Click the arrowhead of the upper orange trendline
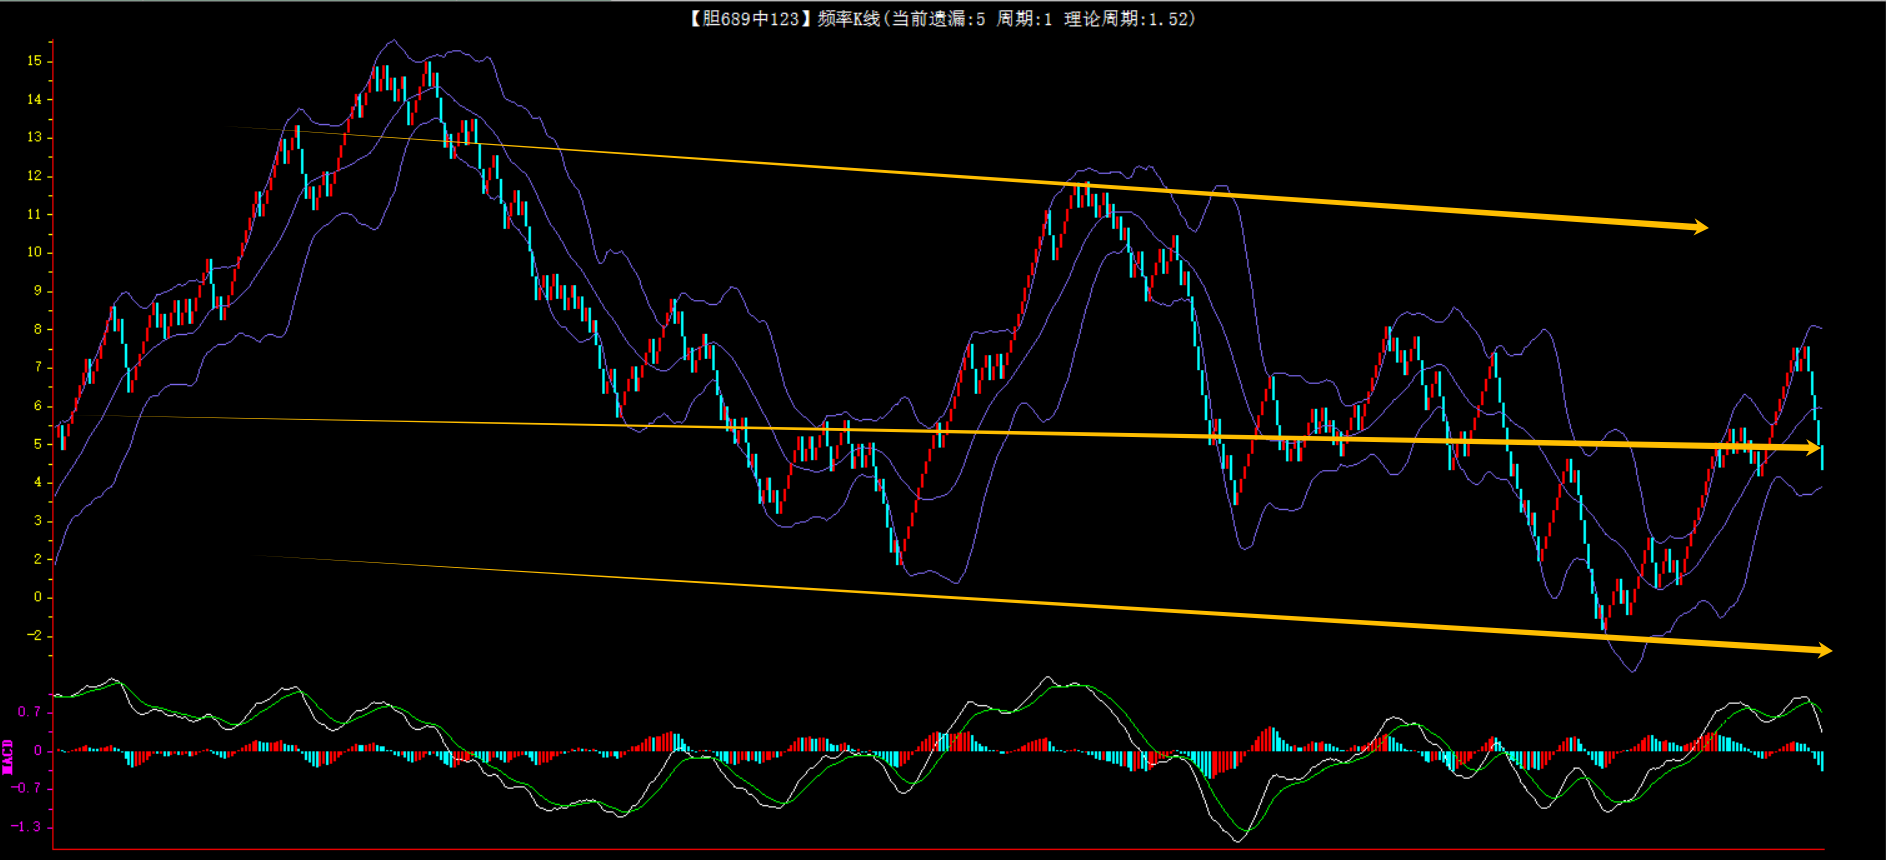The image size is (1886, 860). pyautogui.click(x=1700, y=227)
